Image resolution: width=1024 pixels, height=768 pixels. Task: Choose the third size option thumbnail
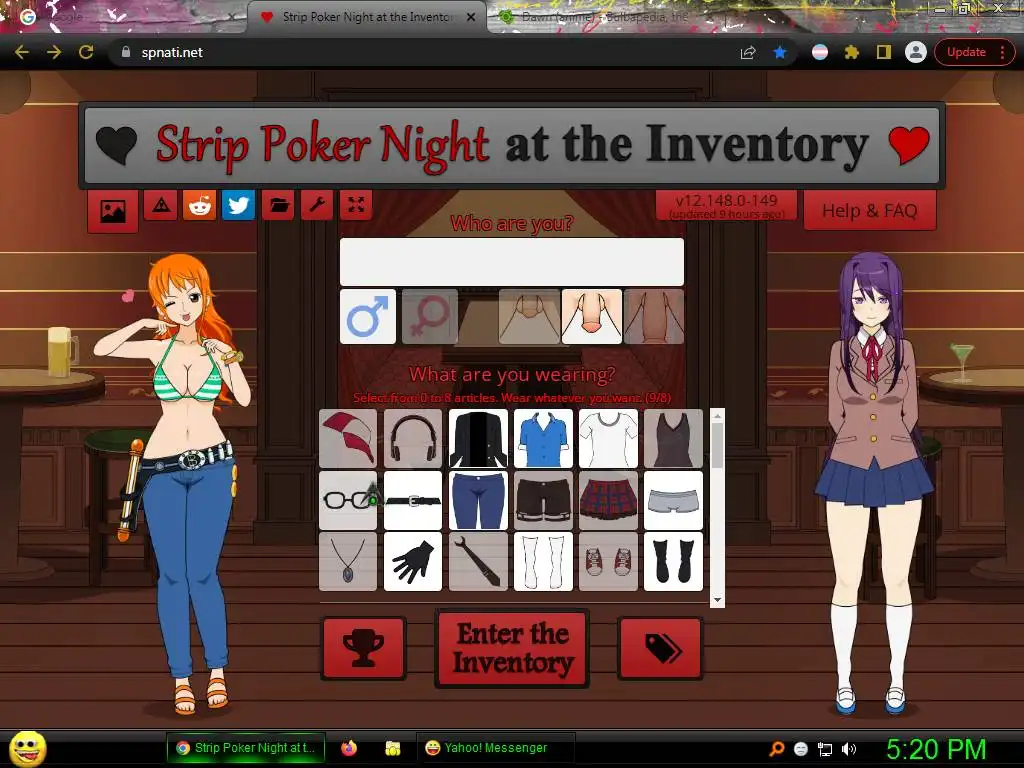[654, 317]
